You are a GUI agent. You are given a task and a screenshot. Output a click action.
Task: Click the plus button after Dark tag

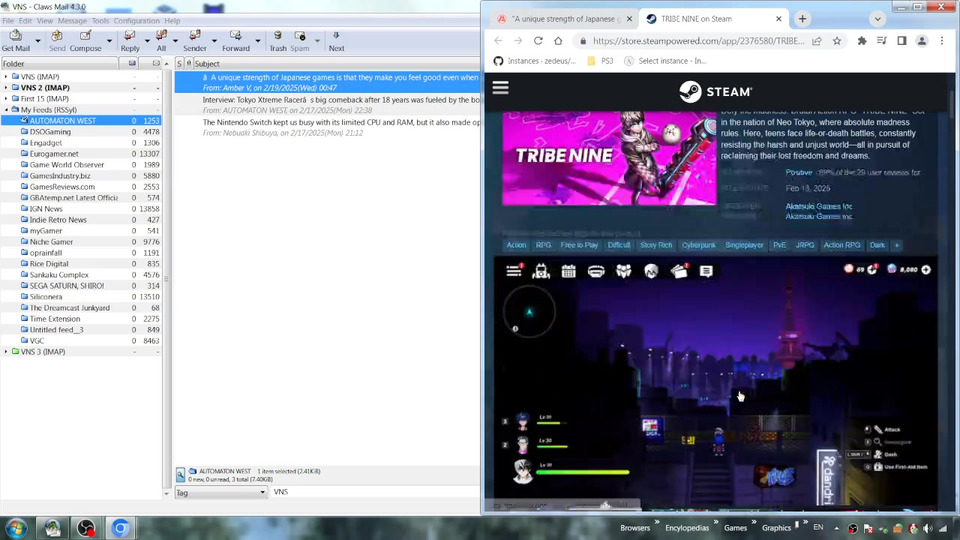pos(897,245)
